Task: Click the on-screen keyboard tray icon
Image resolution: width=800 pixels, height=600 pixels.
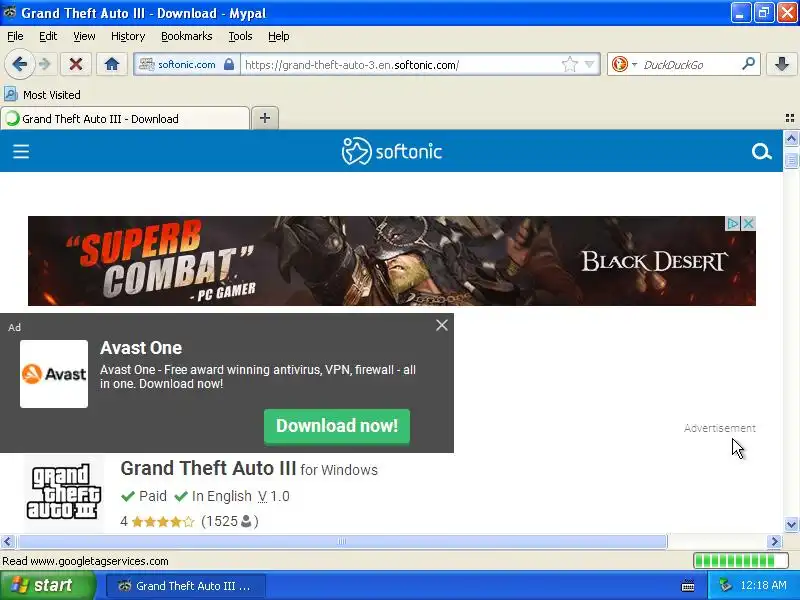Action: (x=688, y=586)
